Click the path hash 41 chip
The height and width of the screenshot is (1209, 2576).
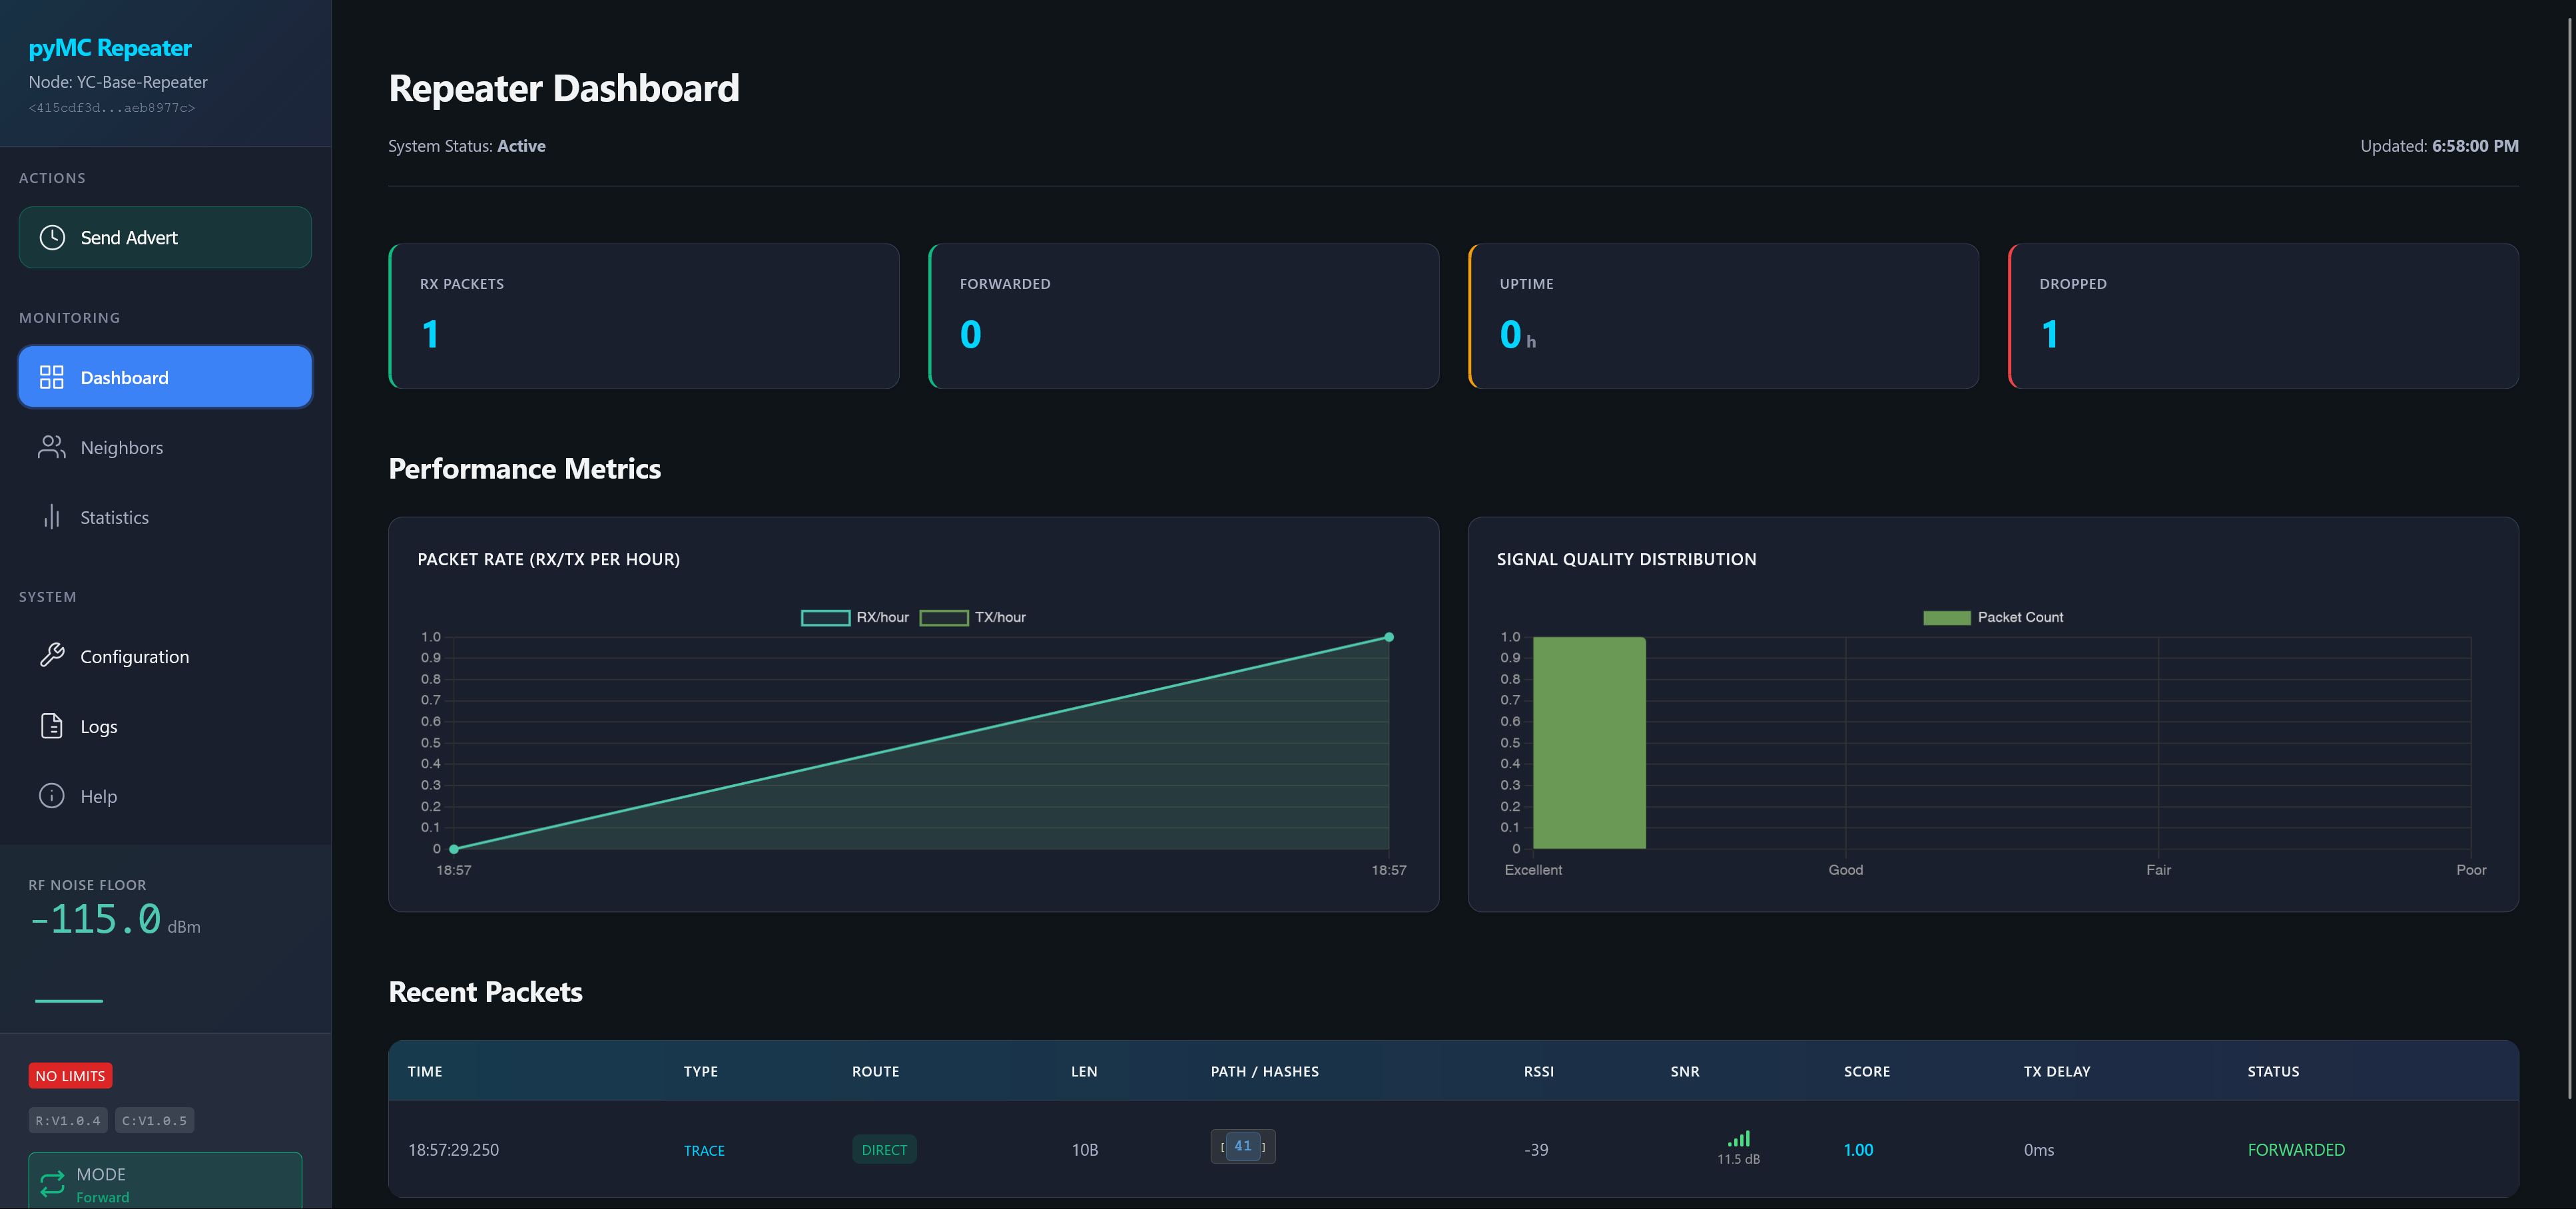pos(1243,1147)
